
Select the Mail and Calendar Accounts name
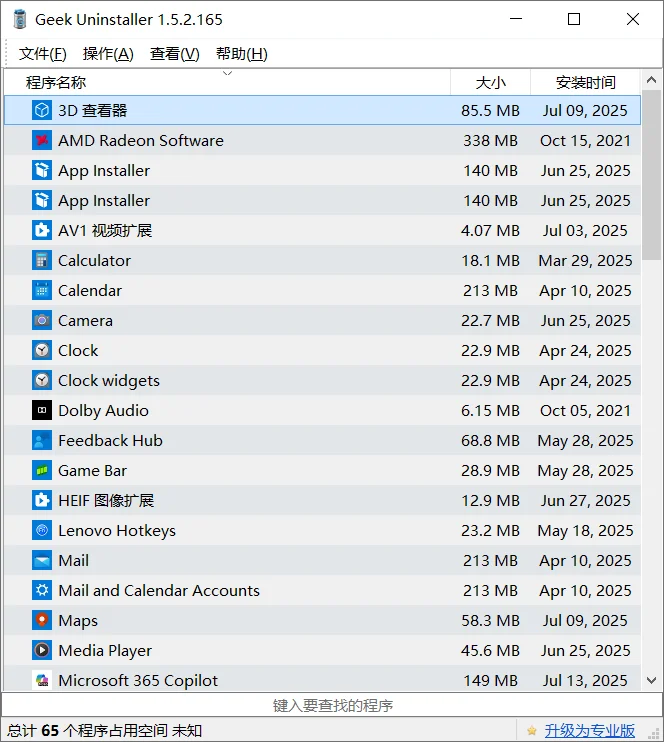(159, 591)
